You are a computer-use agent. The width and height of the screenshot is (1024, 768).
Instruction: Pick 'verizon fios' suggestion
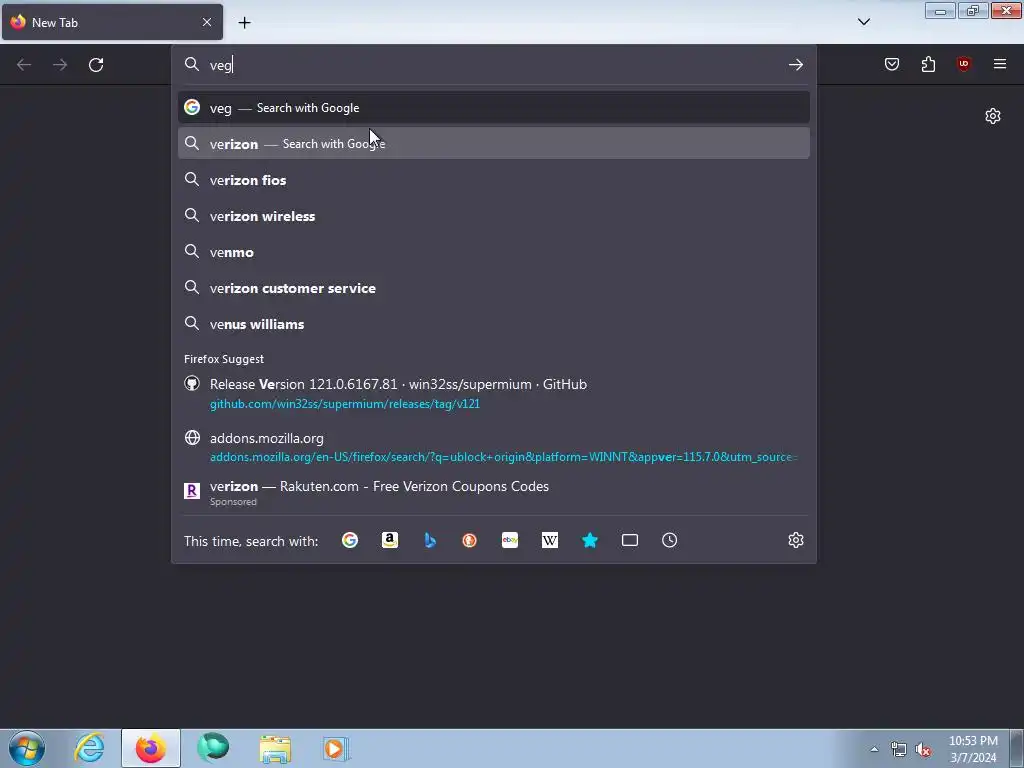tap(494, 180)
